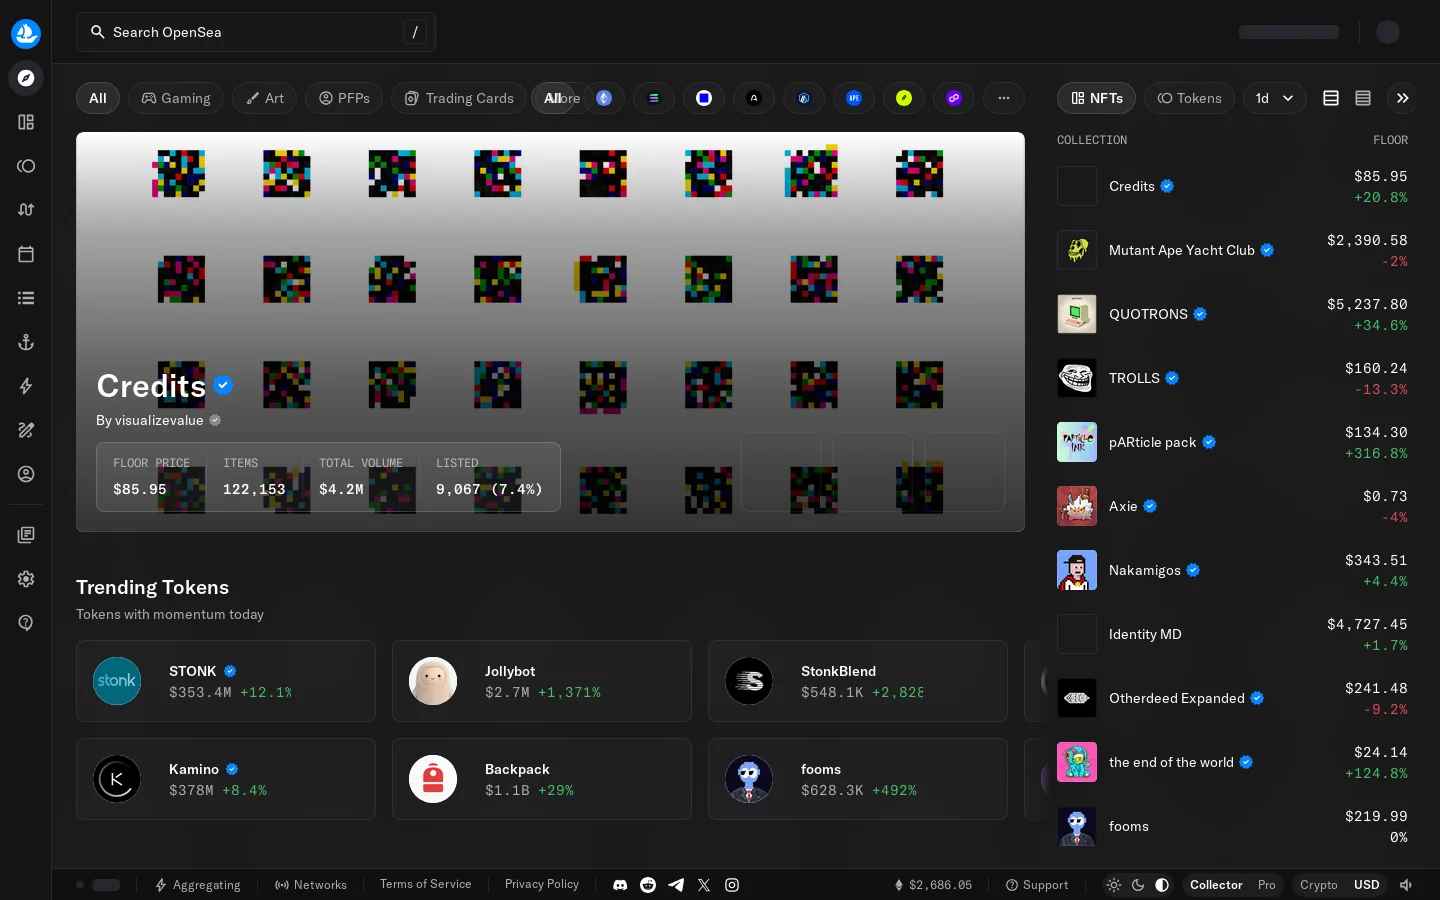Open the Otherdeed Expanded collection row
This screenshot has height=900, width=1440.
point(1232,698)
